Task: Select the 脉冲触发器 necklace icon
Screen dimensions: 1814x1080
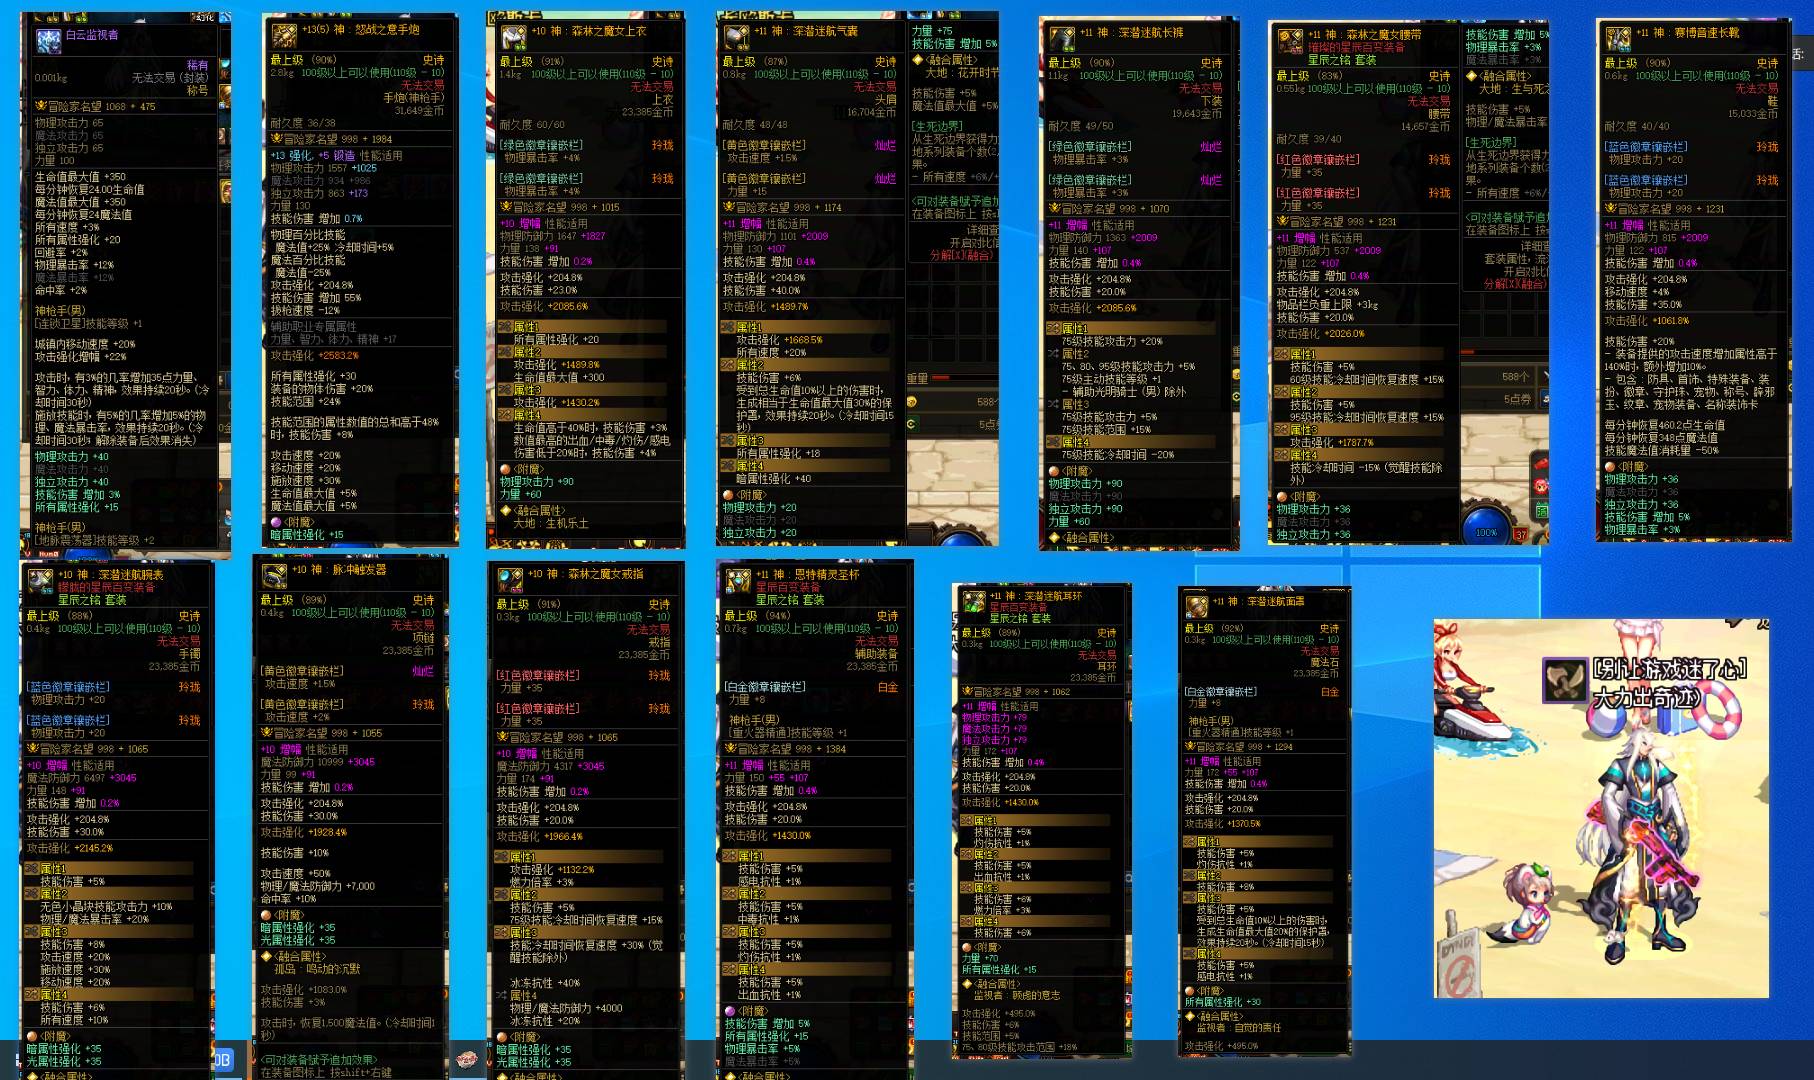Action: tap(274, 577)
